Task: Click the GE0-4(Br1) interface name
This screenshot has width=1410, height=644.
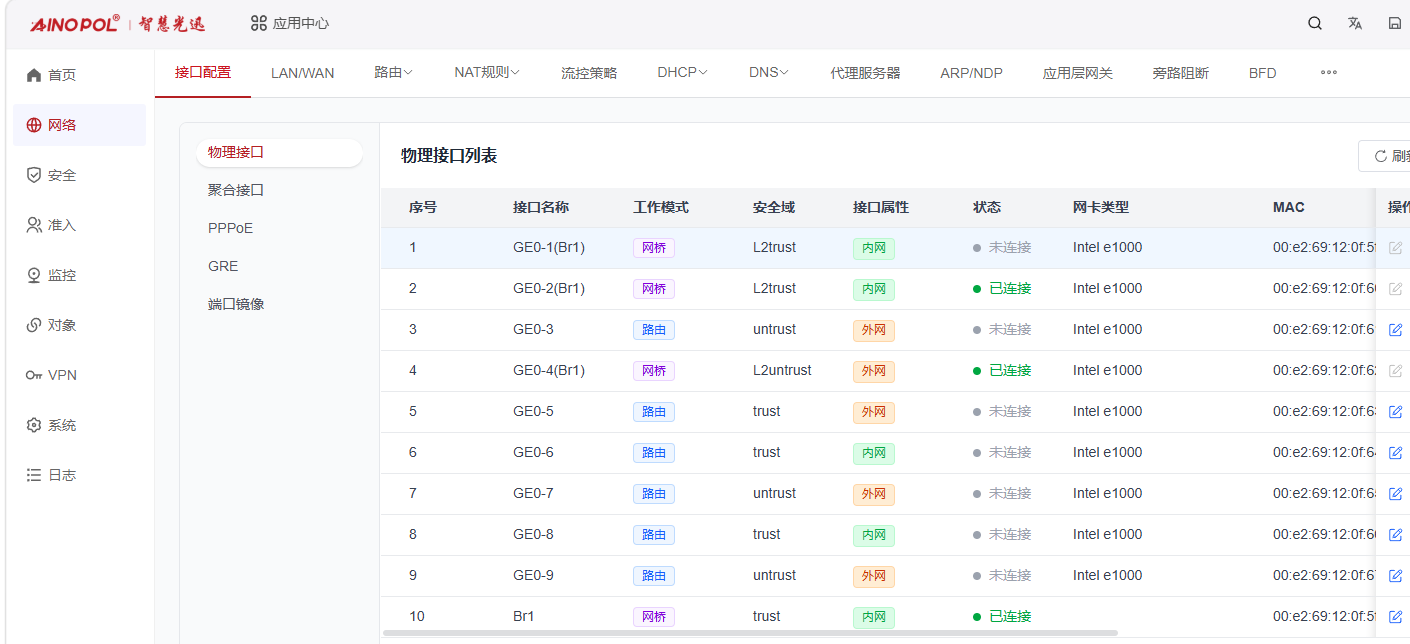Action: tap(549, 370)
